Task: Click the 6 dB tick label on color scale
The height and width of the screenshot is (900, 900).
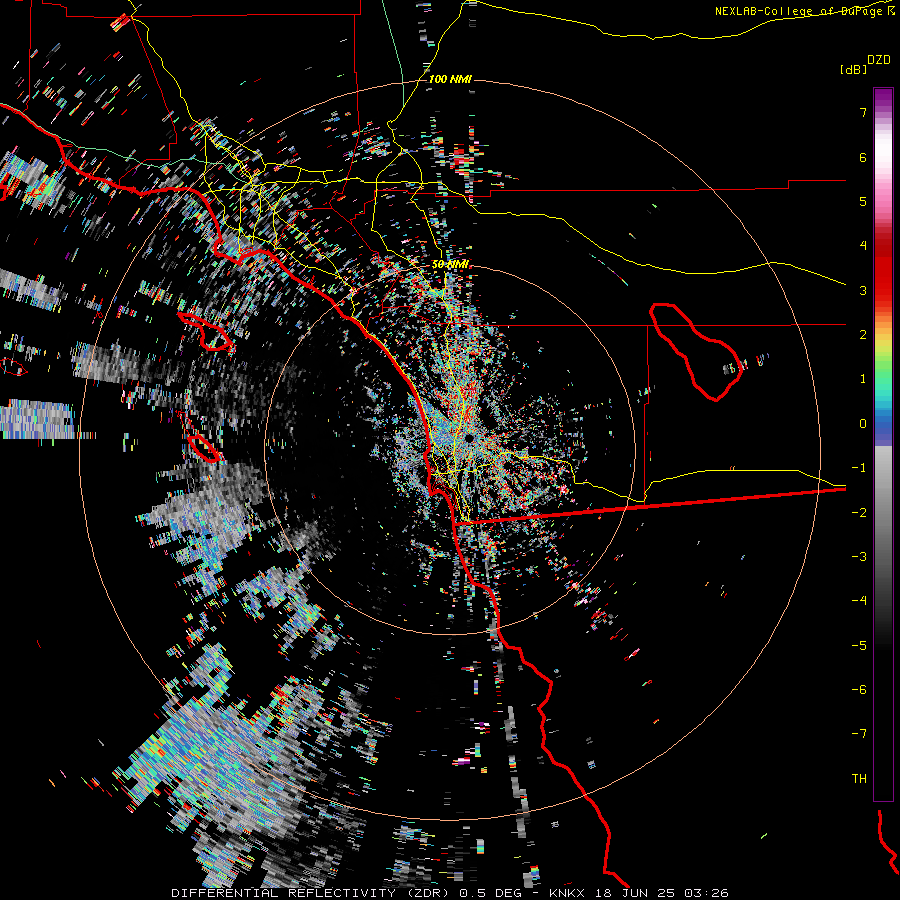Action: (x=863, y=157)
